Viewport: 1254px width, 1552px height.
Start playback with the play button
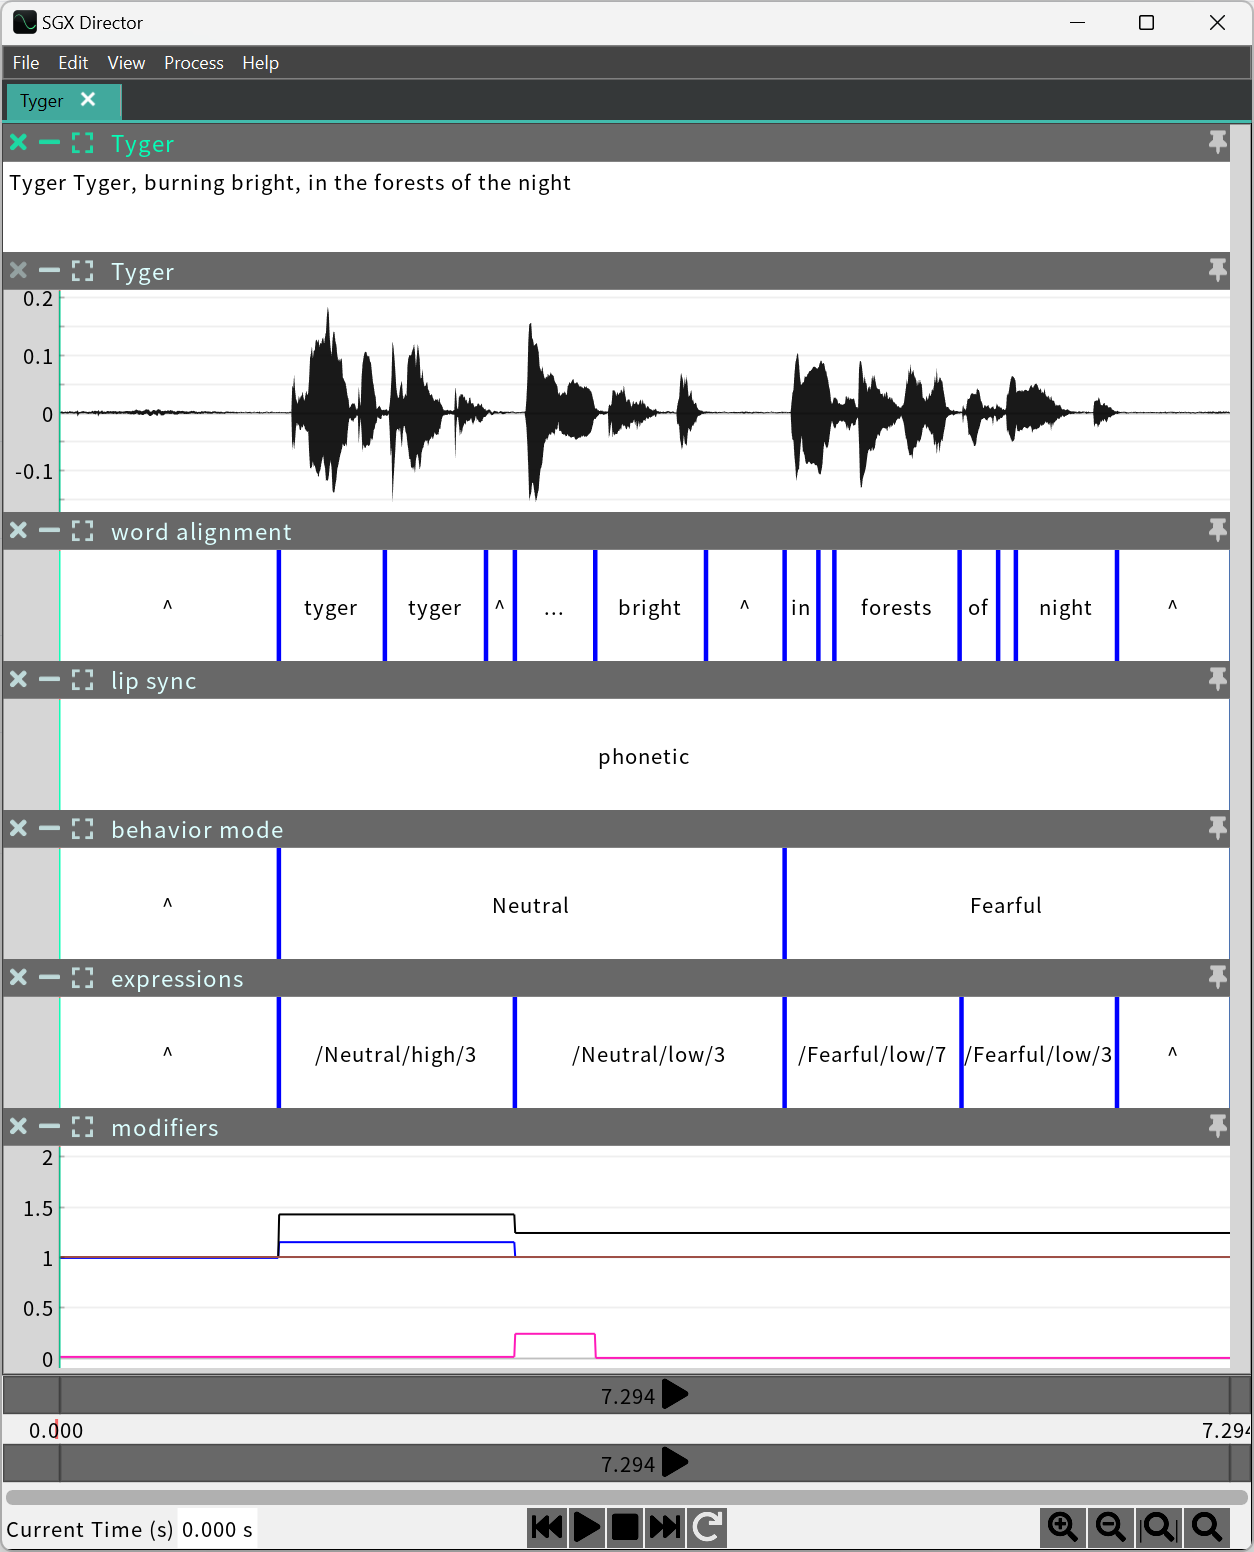(587, 1528)
